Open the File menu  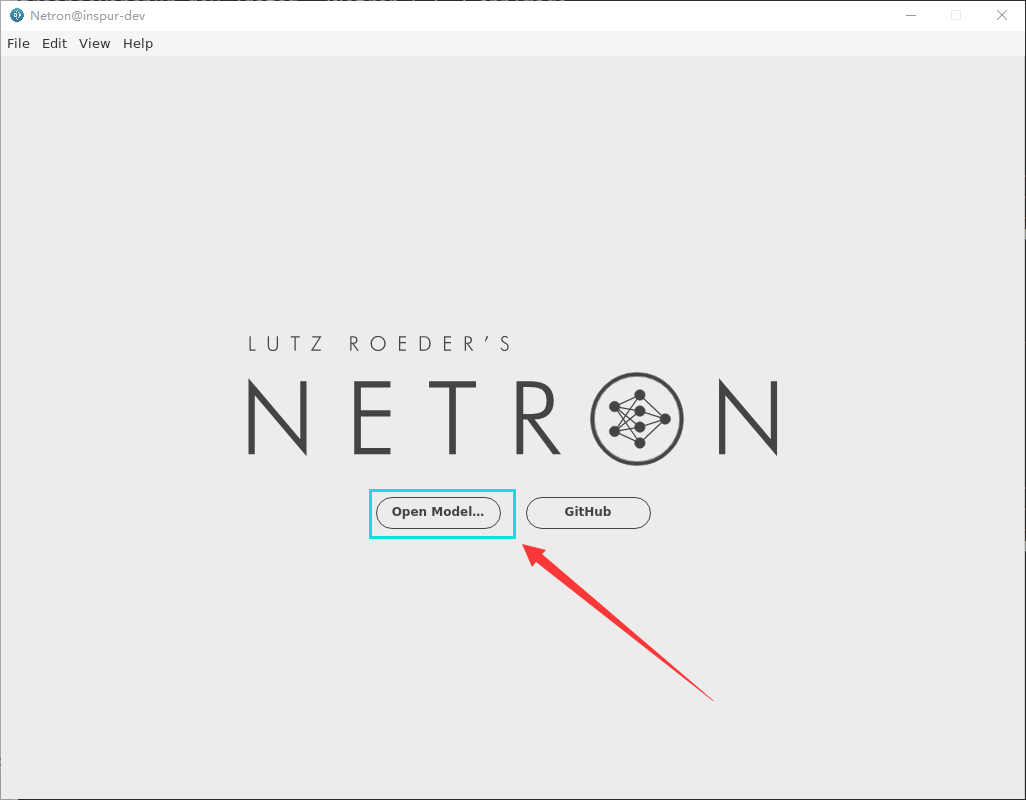pos(18,43)
